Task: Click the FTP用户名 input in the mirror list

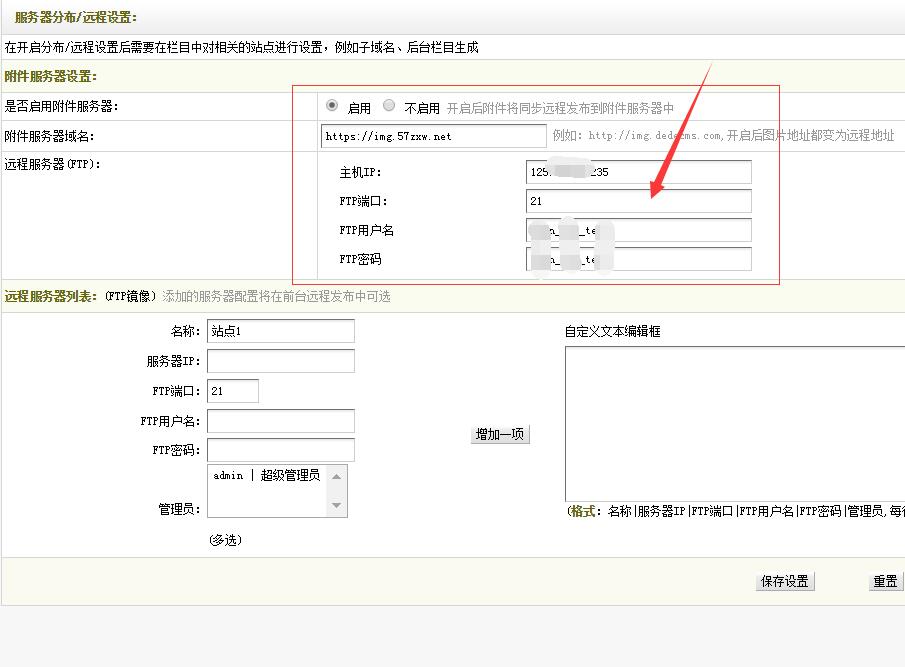Action: click(280, 420)
